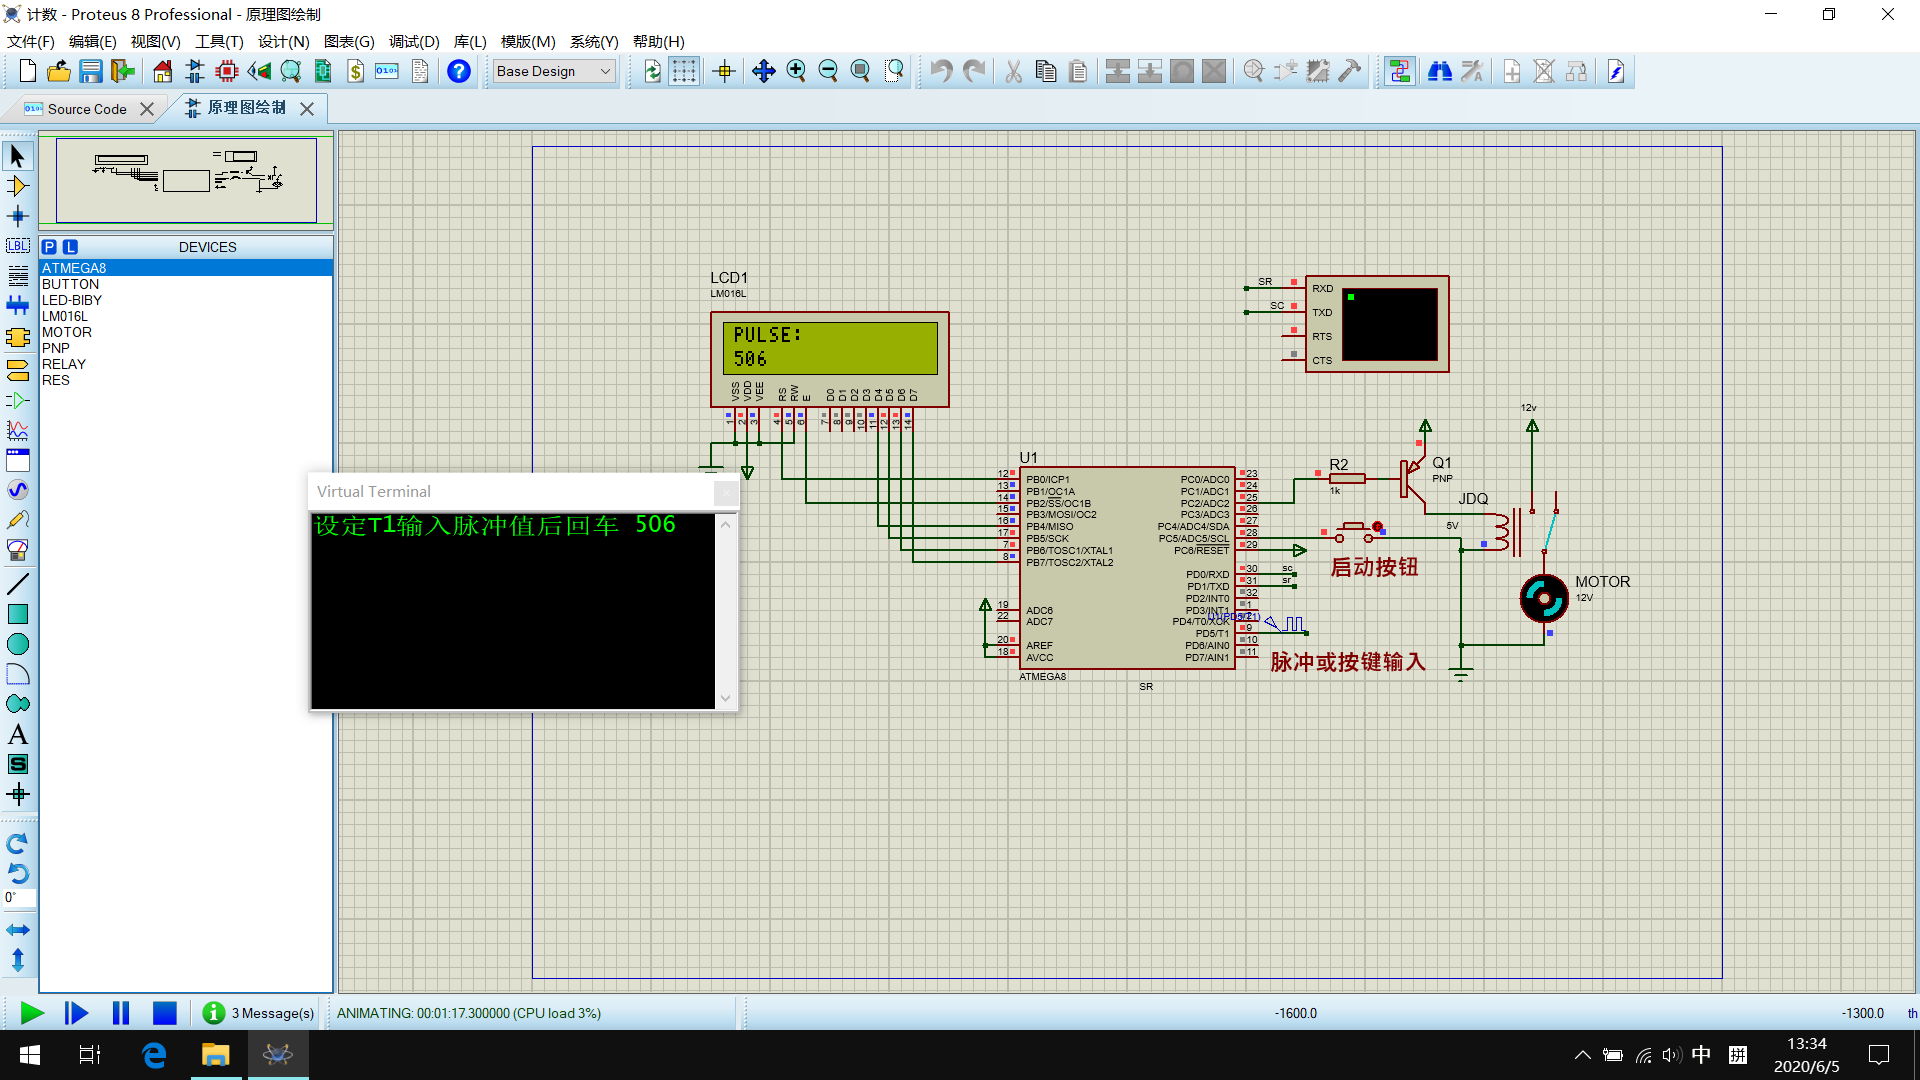Viewport: 1920px width, 1080px height.
Task: Click the Rotate Anti-clockwise icon
Action: [x=17, y=873]
